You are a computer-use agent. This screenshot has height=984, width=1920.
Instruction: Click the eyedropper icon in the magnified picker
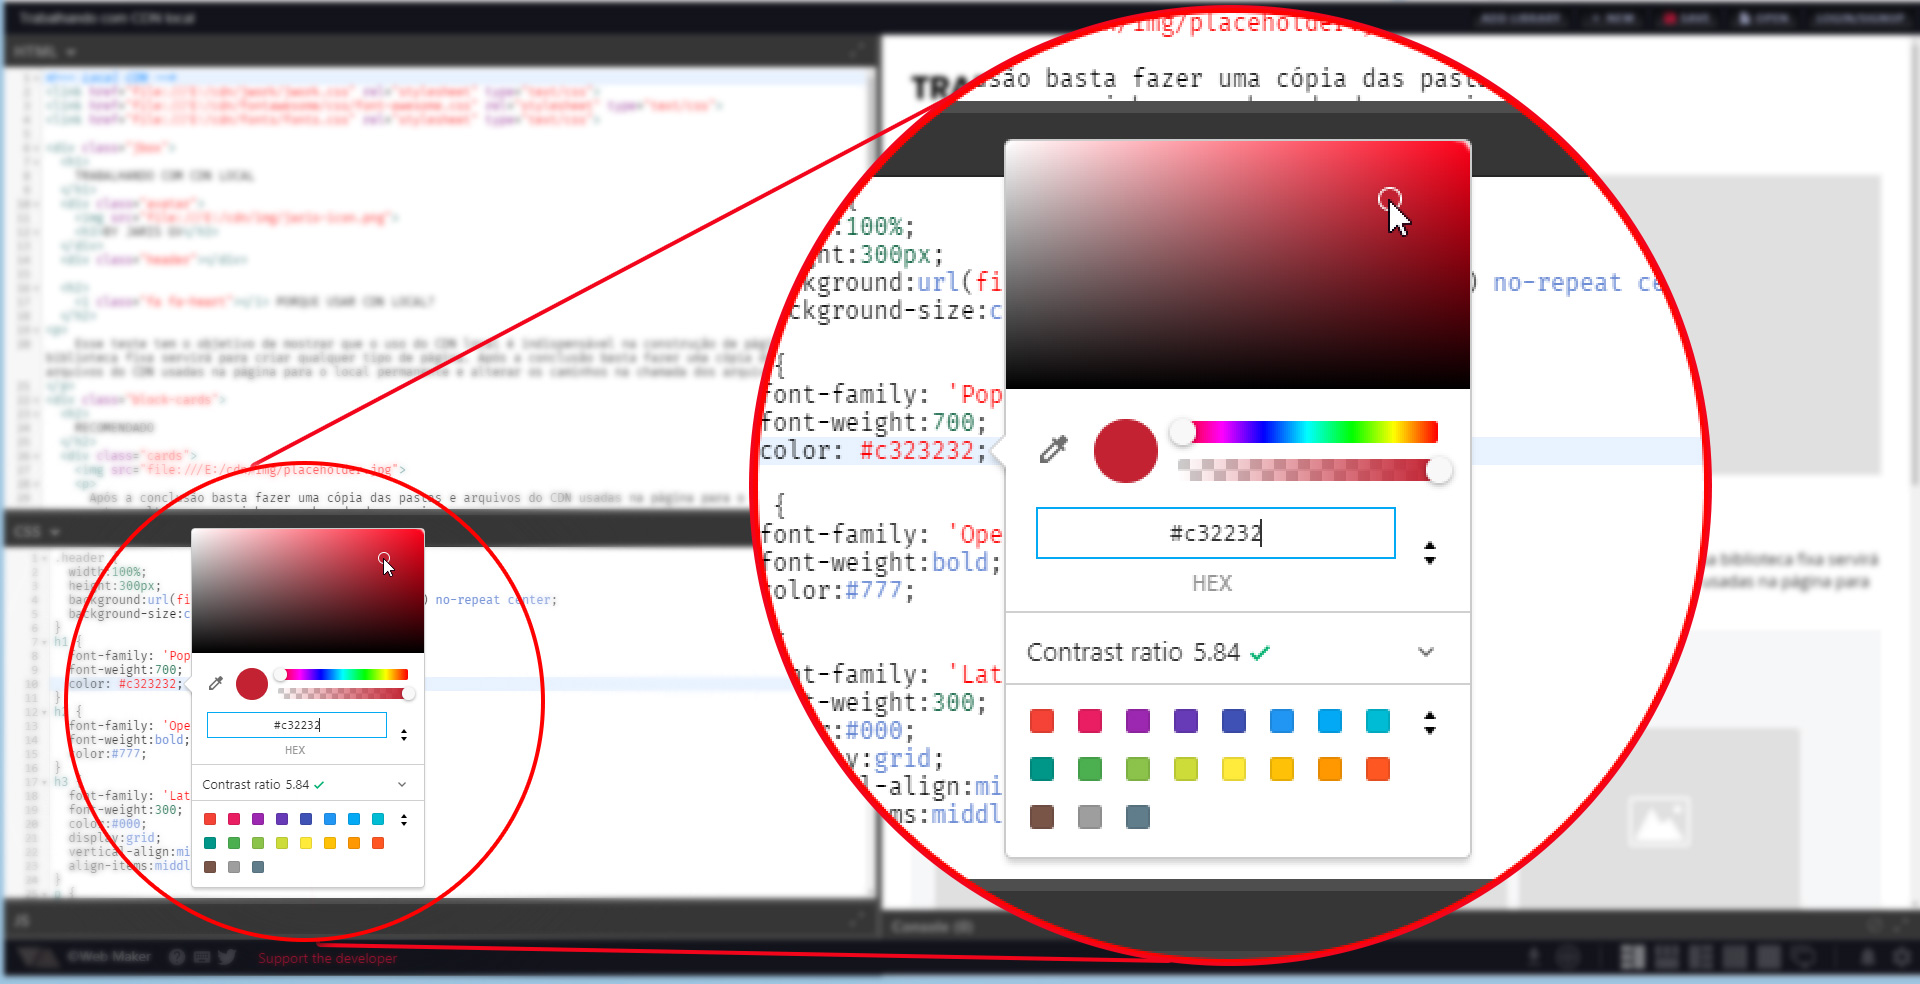tap(1053, 450)
